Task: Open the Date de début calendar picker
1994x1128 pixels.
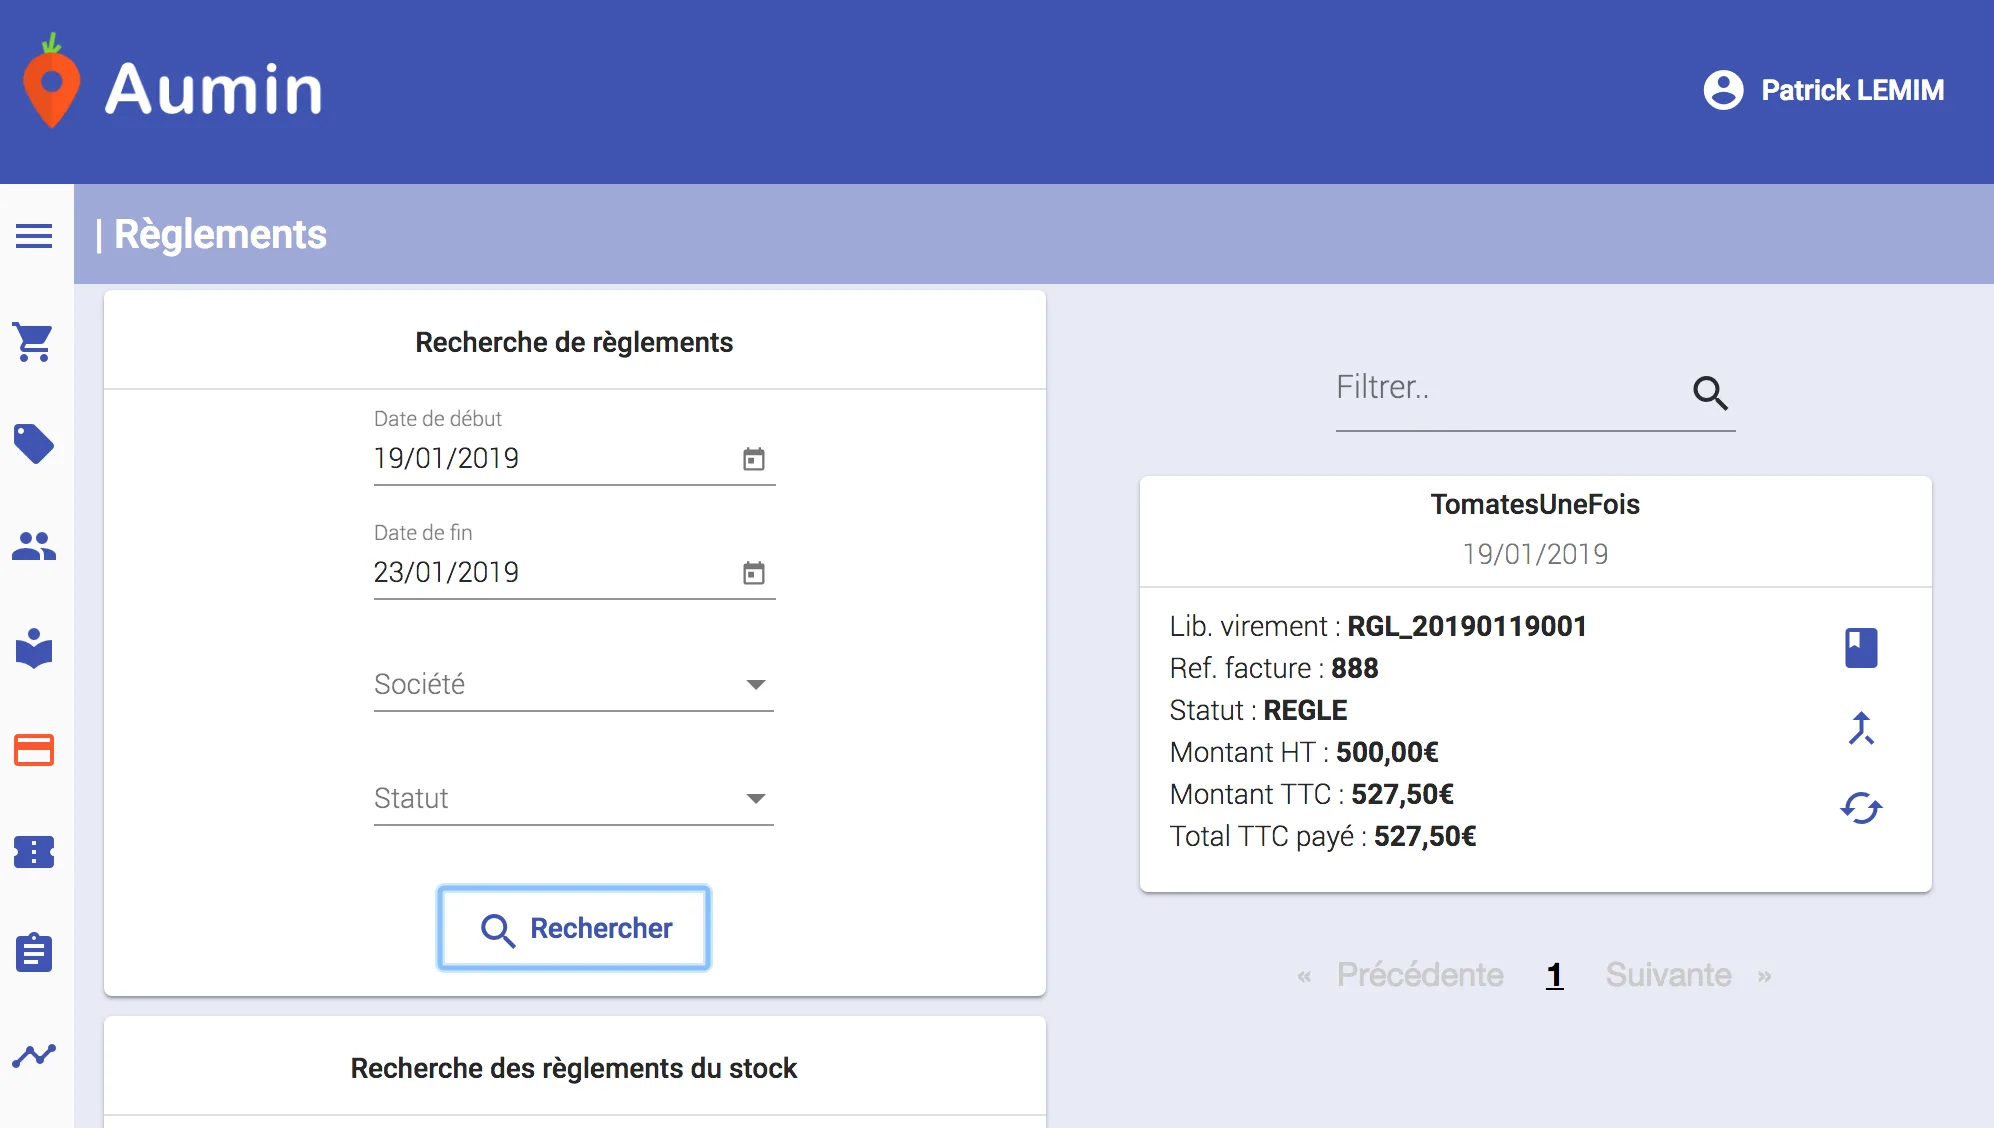Action: [754, 459]
